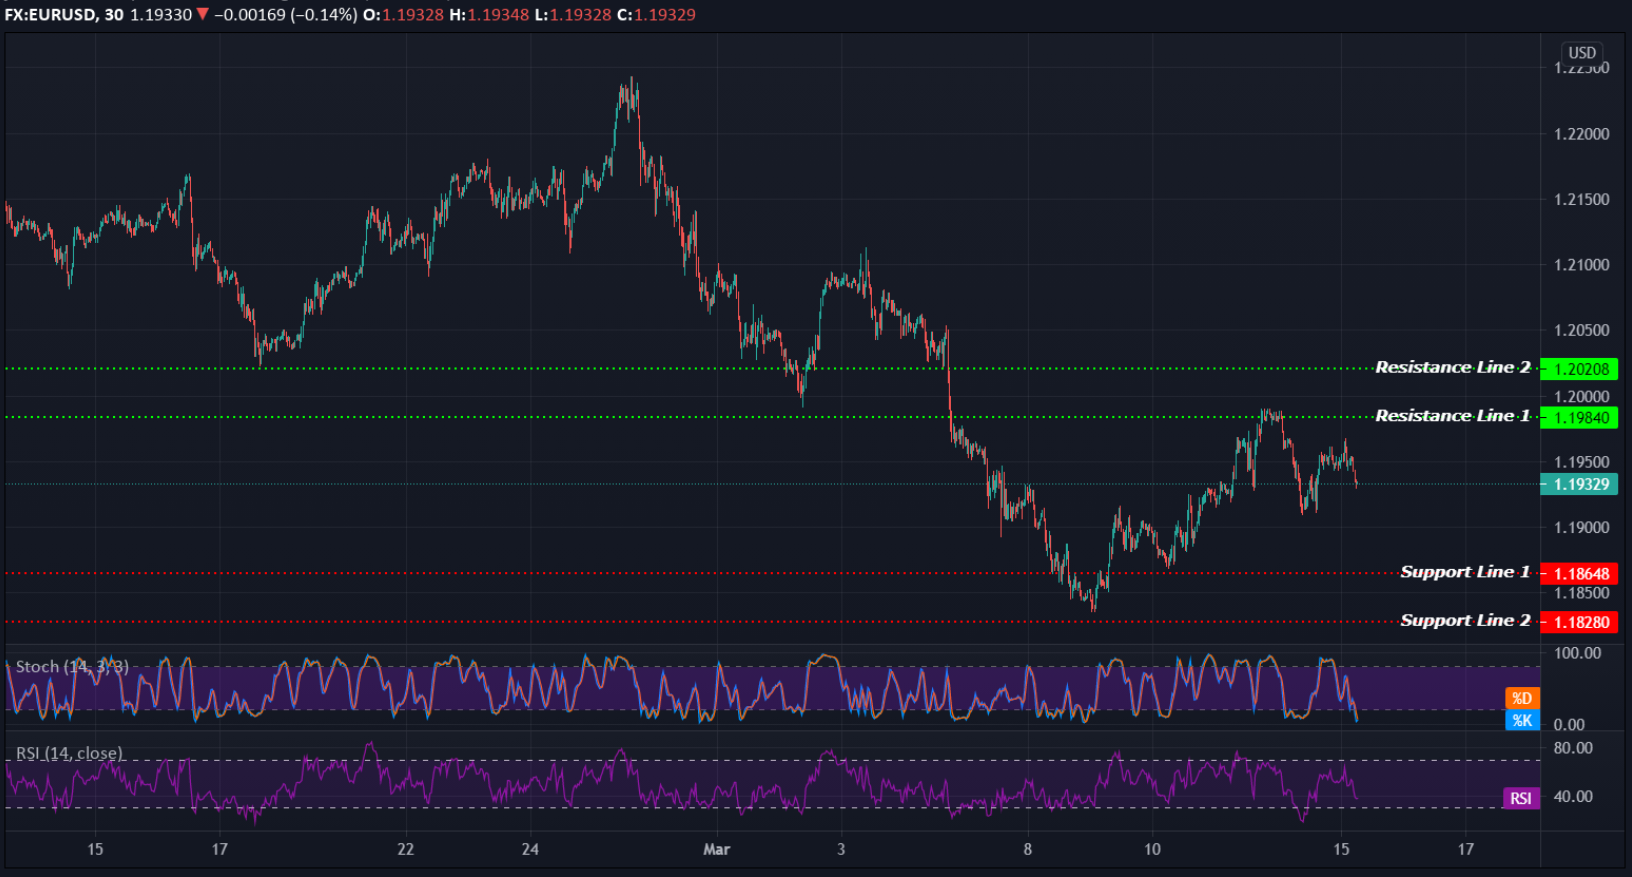Select the blue %K stochastic badge
The width and height of the screenshot is (1632, 877).
(x=1521, y=720)
